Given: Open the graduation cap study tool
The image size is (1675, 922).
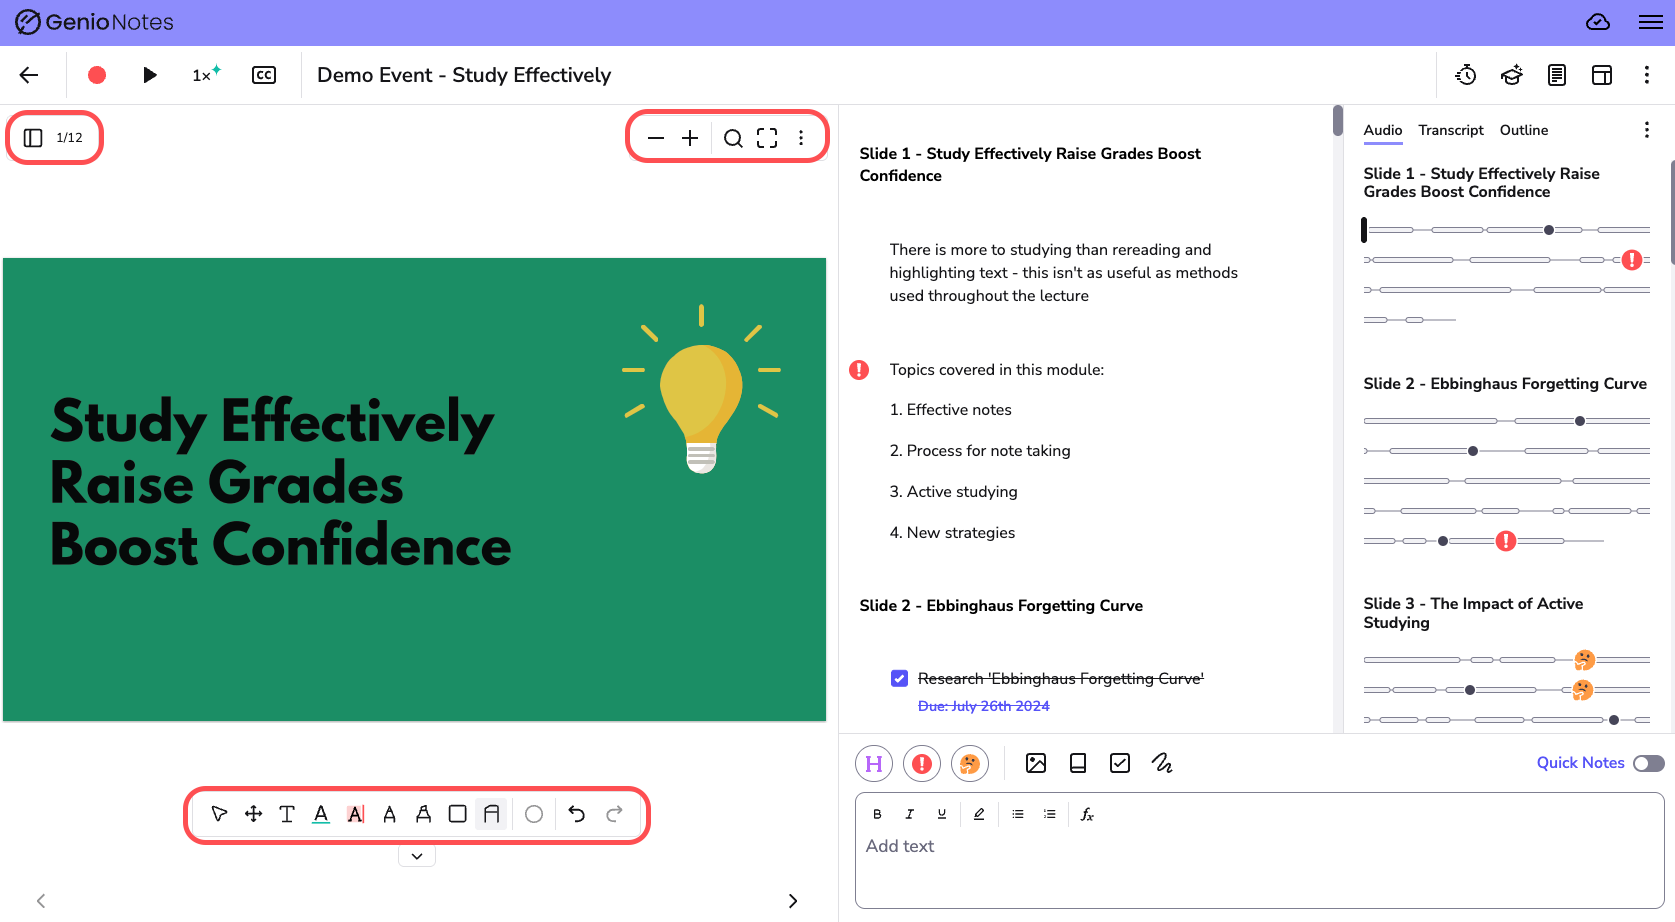Looking at the screenshot, I should (x=1512, y=75).
